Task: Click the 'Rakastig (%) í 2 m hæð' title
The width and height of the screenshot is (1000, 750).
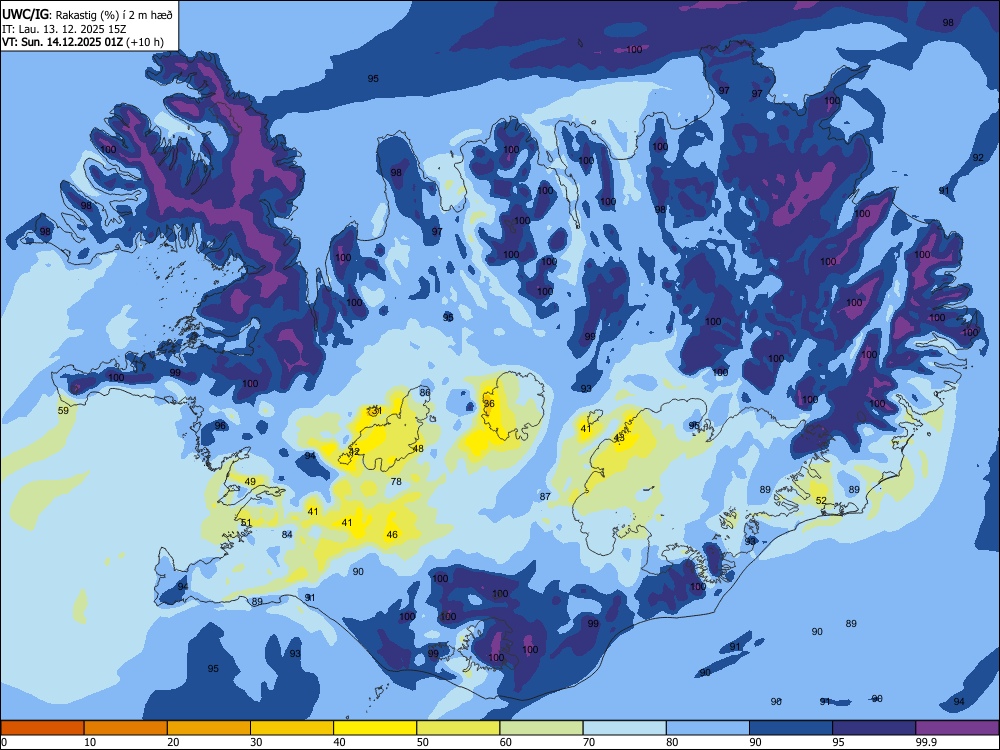Action: click(114, 15)
